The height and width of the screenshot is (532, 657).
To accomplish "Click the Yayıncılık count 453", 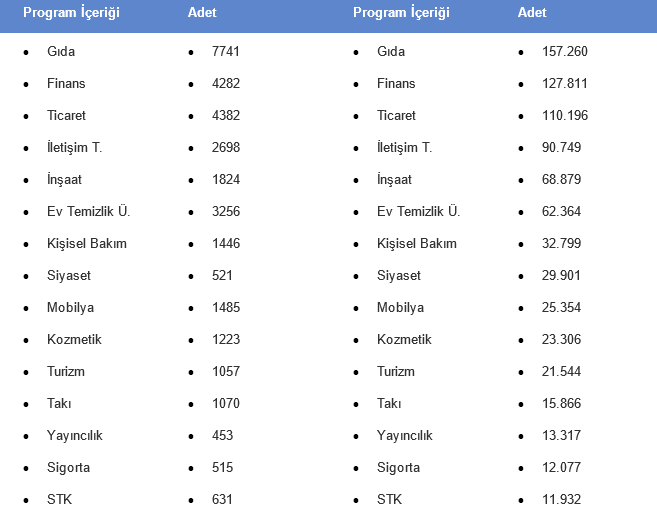I will pos(222,435).
